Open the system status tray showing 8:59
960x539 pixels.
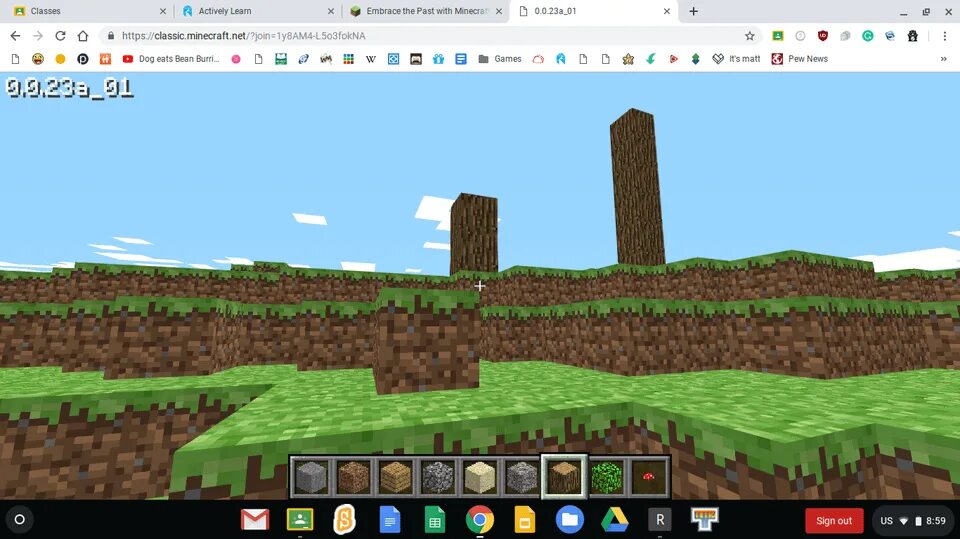[x=913, y=521]
